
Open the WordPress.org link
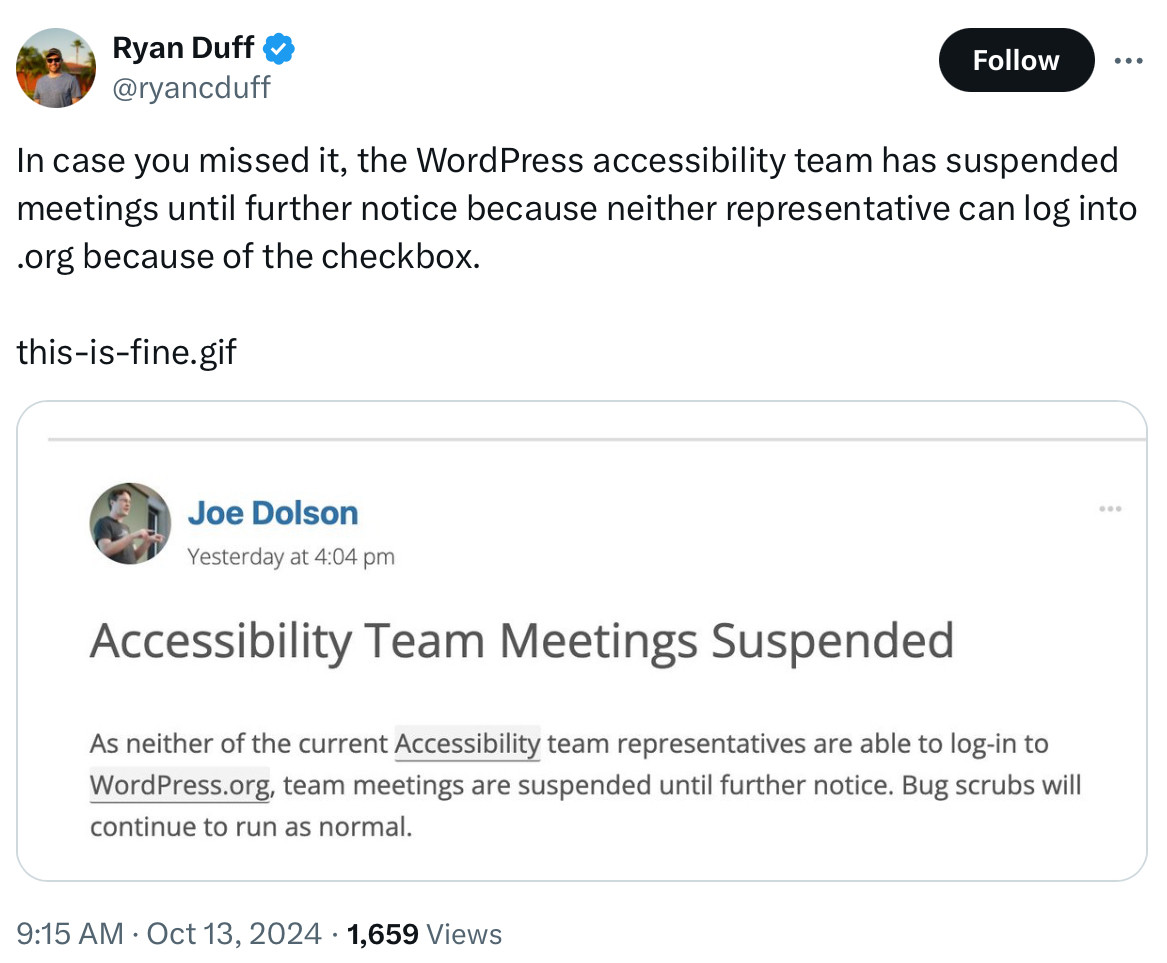pos(180,785)
